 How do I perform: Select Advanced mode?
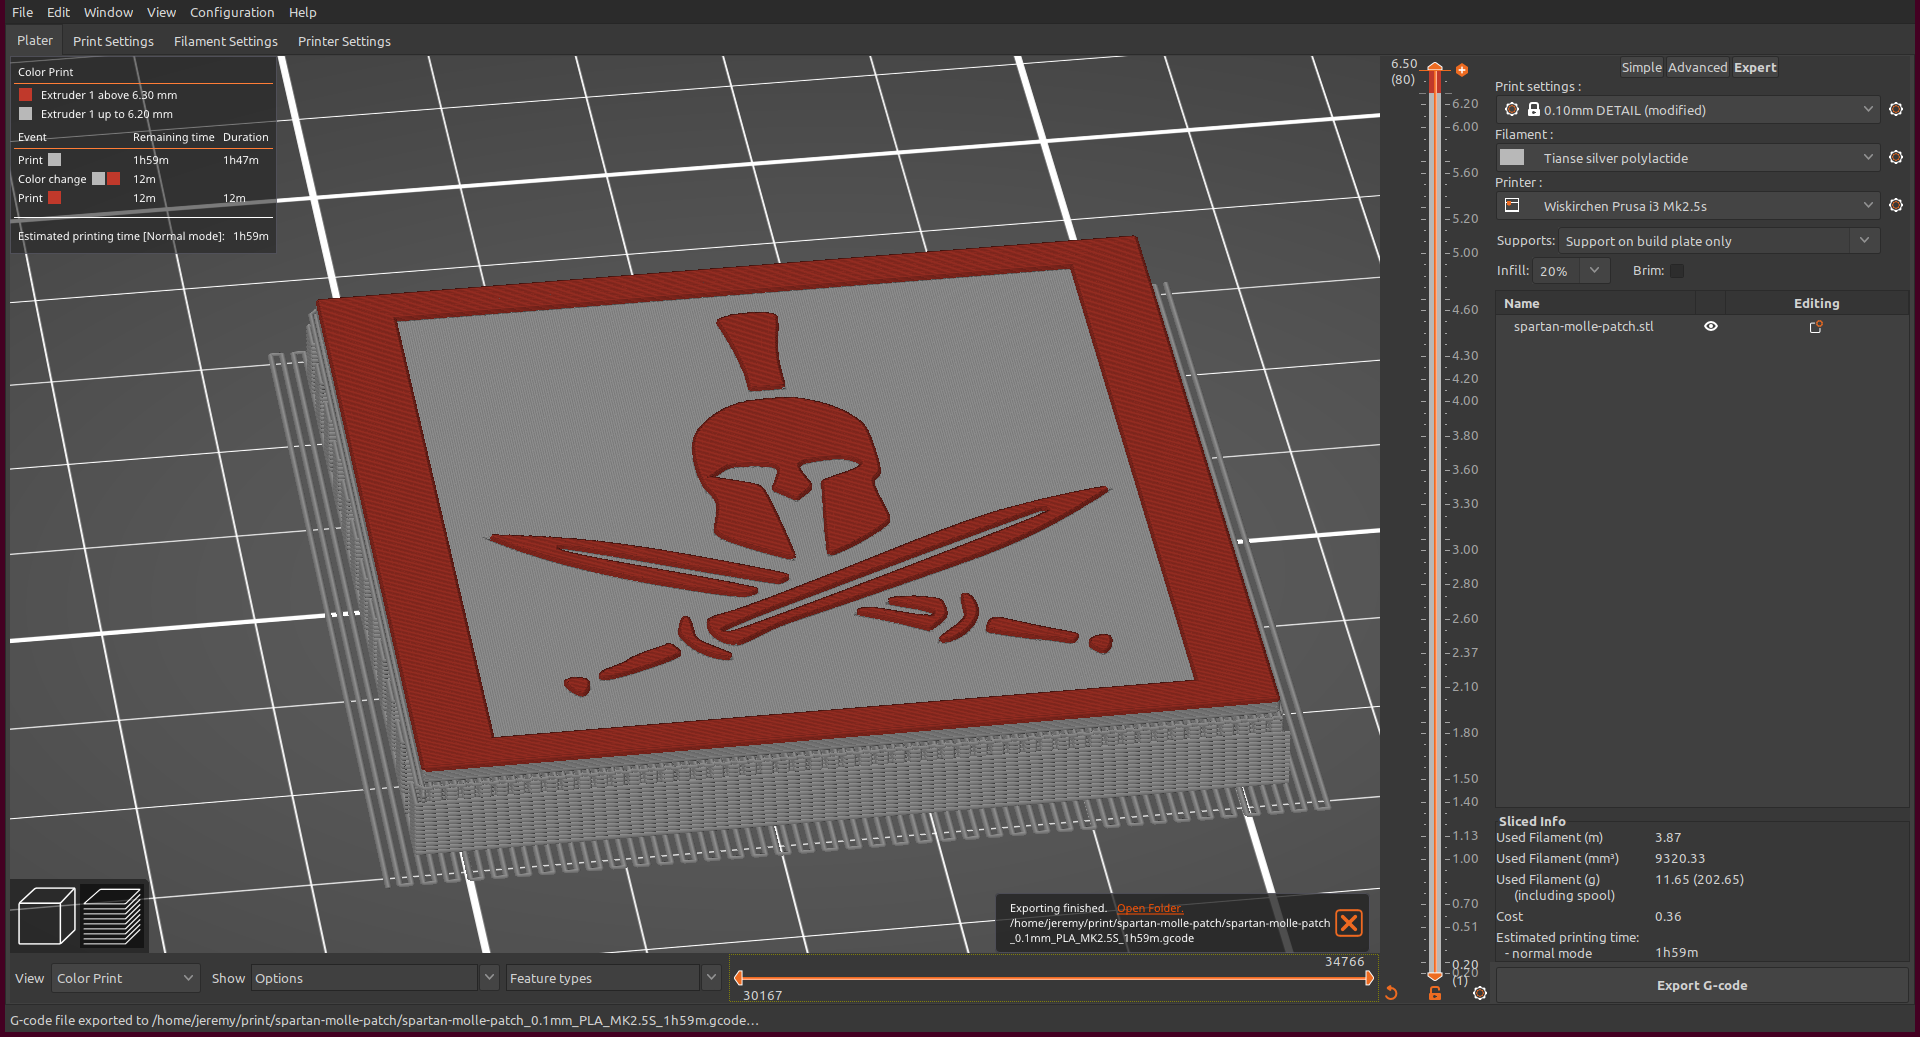(1697, 67)
